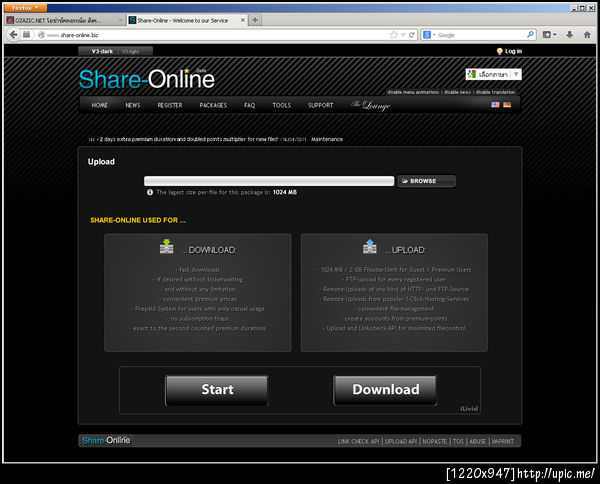Click the big Start button

coord(217,390)
